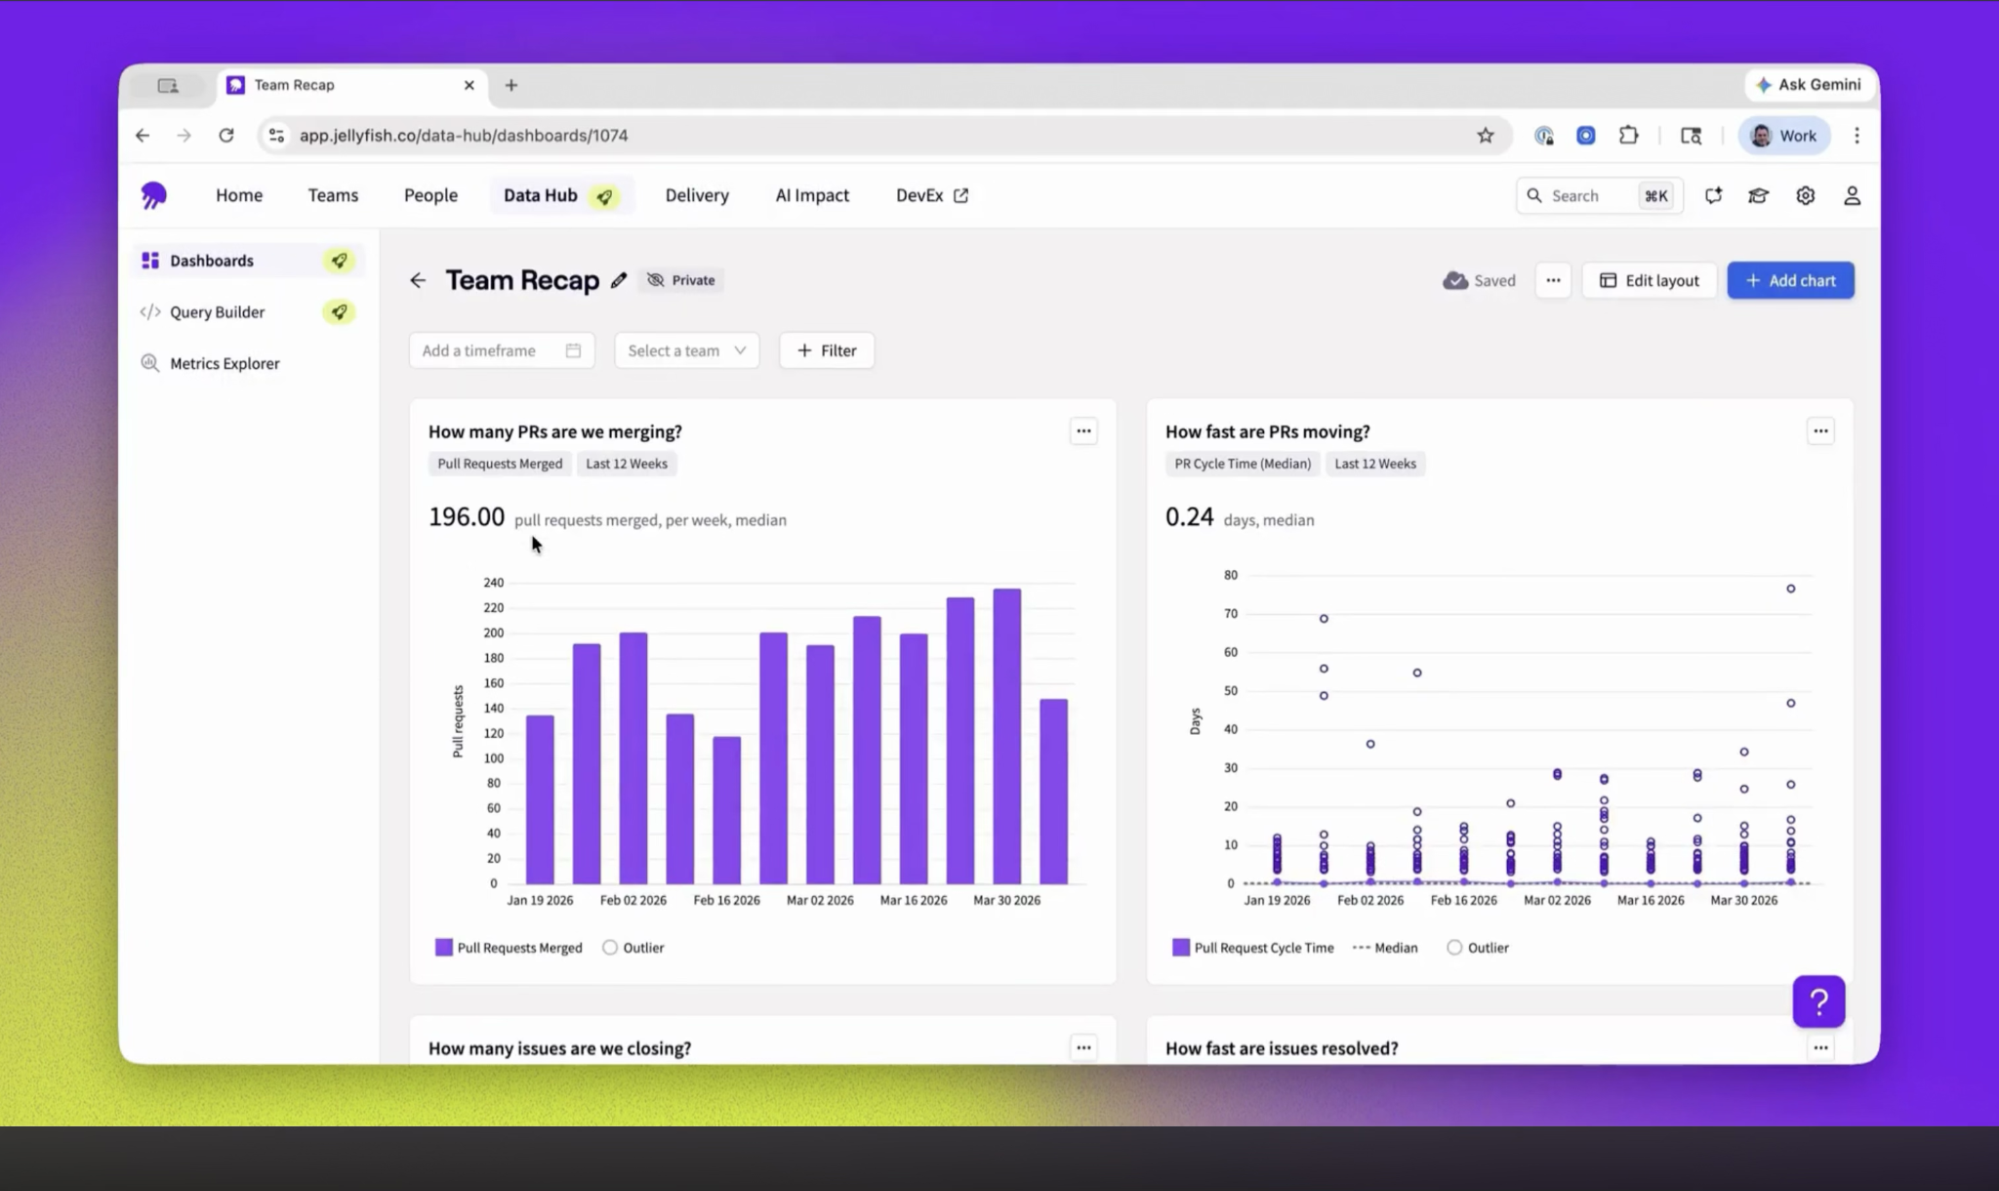Click browser back arrow
This screenshot has width=1999, height=1191.
(x=143, y=135)
